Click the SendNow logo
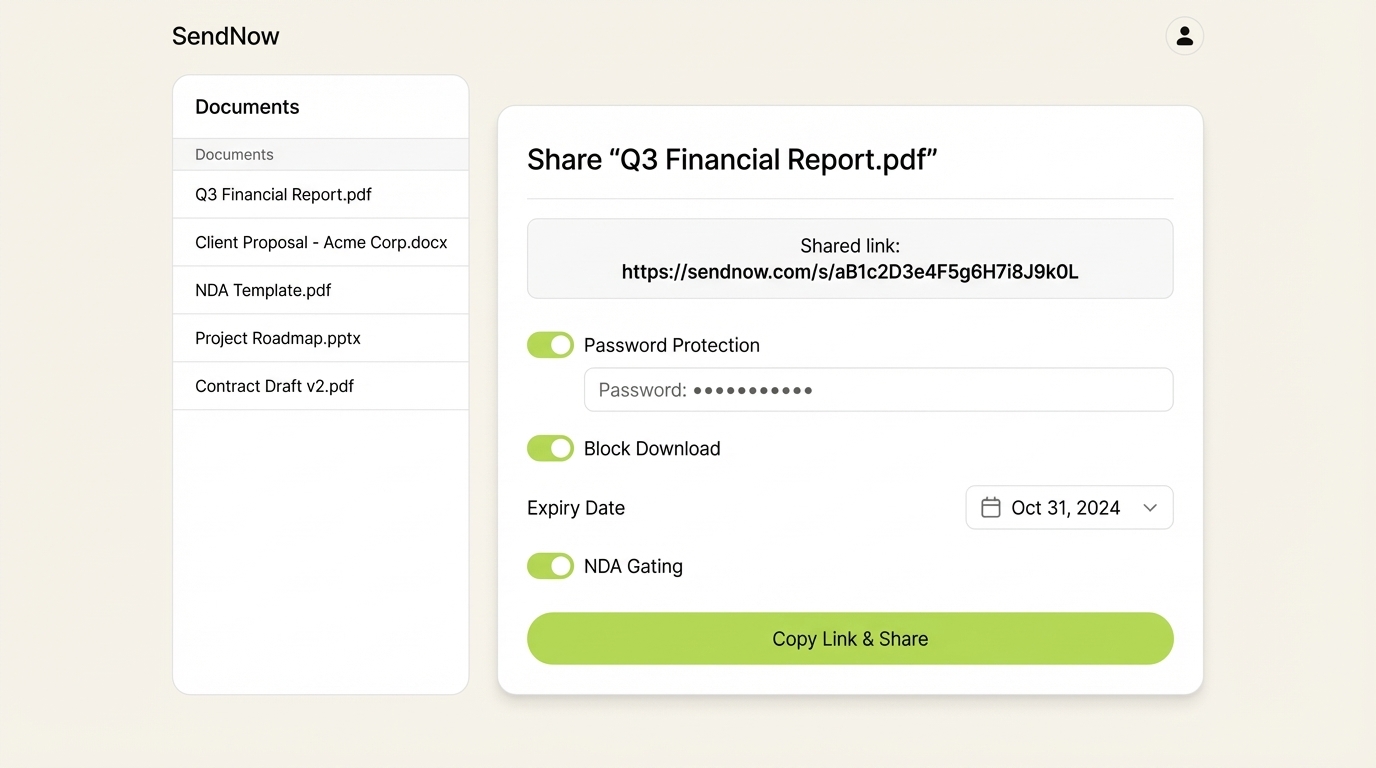The width and height of the screenshot is (1376, 768). pos(225,35)
